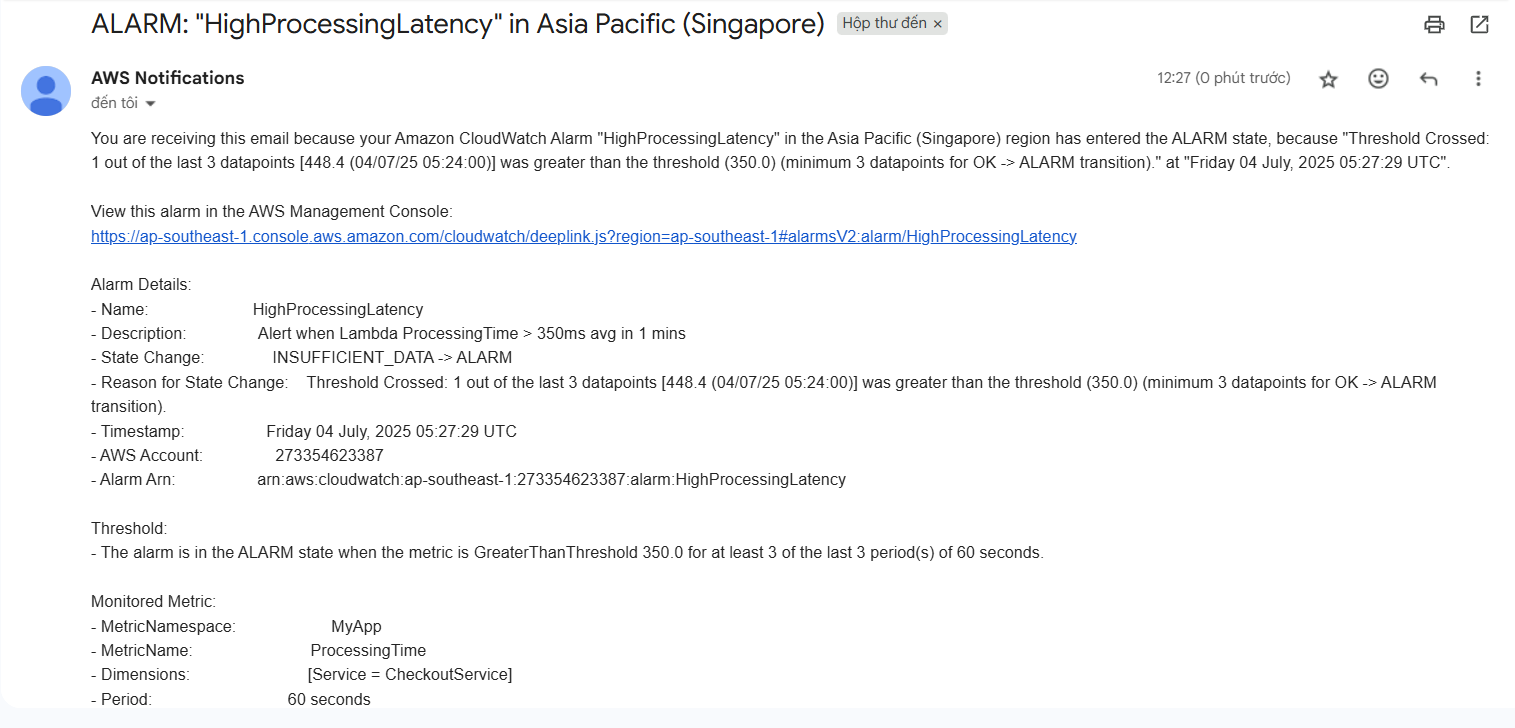Reply using the arrow icon
The height and width of the screenshot is (728, 1515).
(x=1428, y=79)
